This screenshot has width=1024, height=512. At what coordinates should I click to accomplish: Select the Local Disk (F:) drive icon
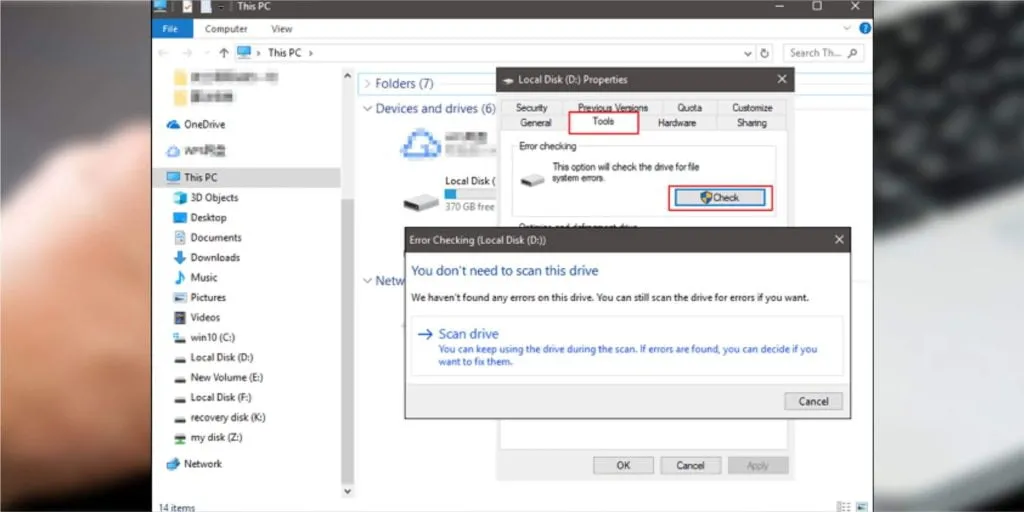click(180, 398)
